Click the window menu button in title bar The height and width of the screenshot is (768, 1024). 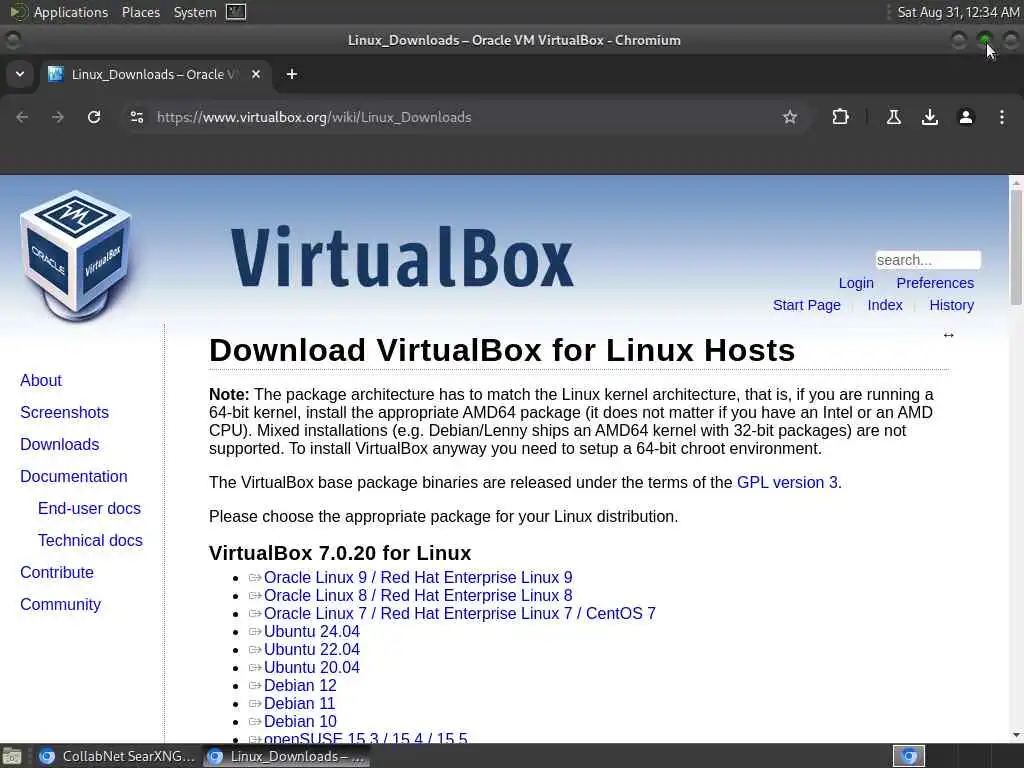coord(12,40)
